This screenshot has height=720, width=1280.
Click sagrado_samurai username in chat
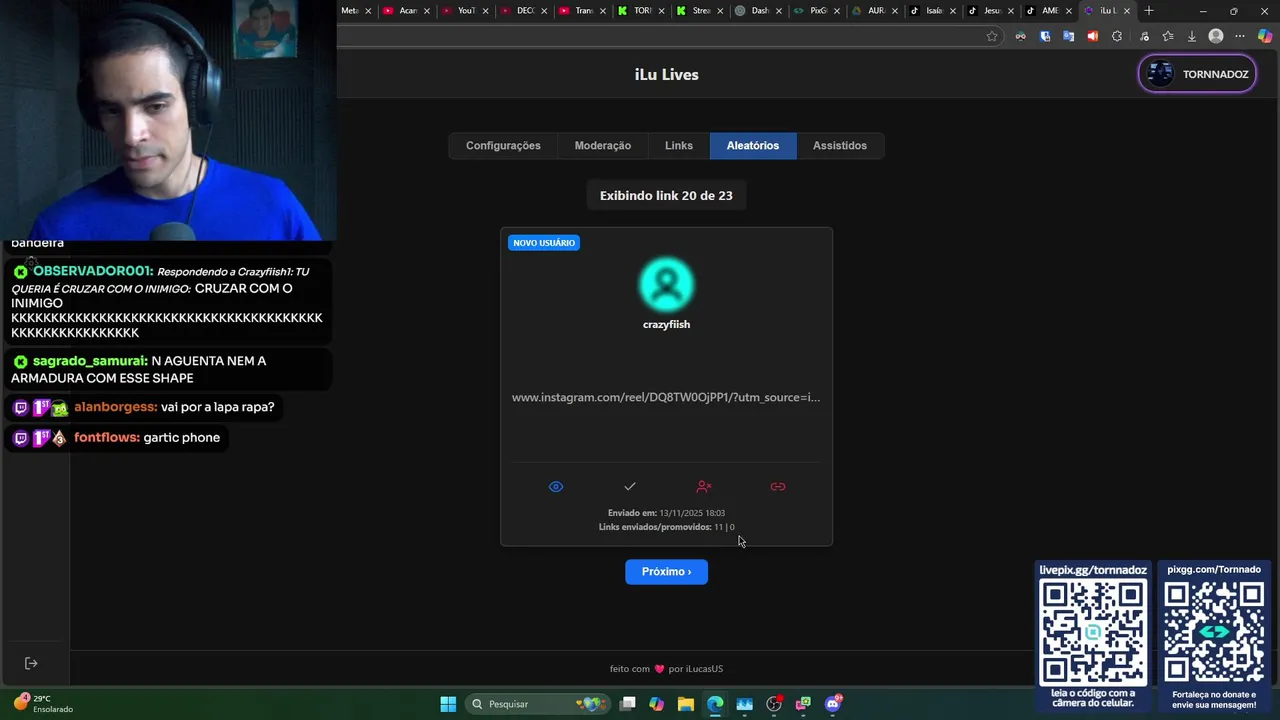(x=90, y=361)
